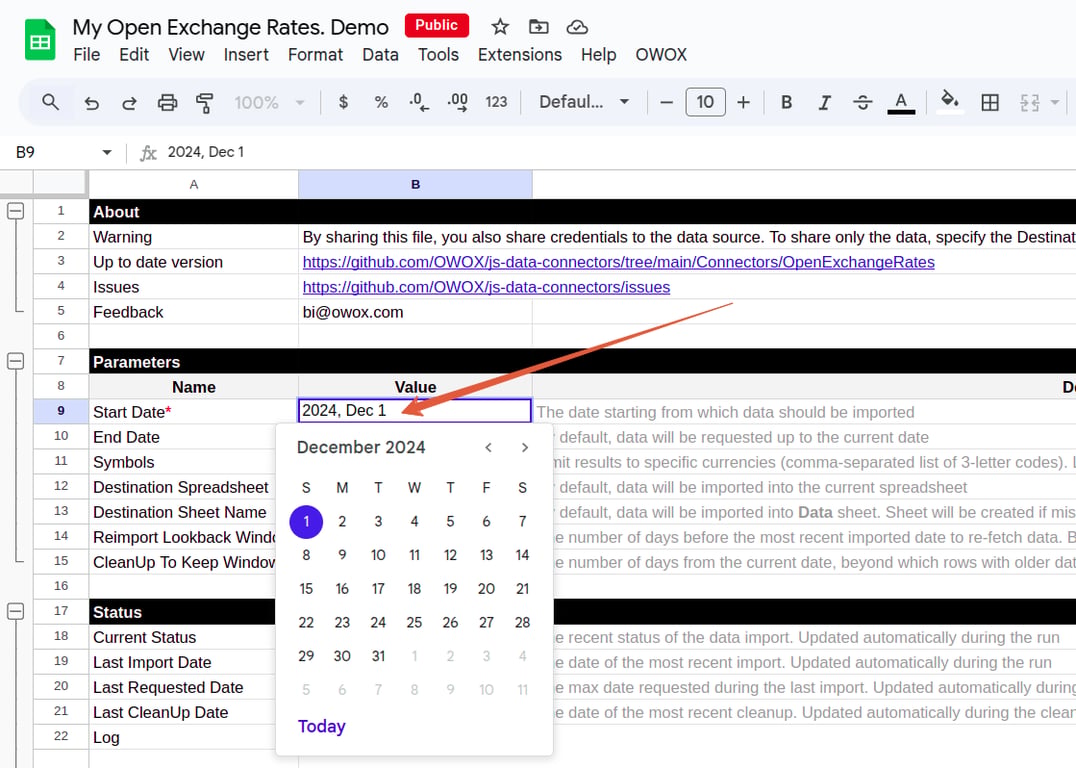1076x768 pixels.
Task: Open the fill color picker
Action: [950, 102]
